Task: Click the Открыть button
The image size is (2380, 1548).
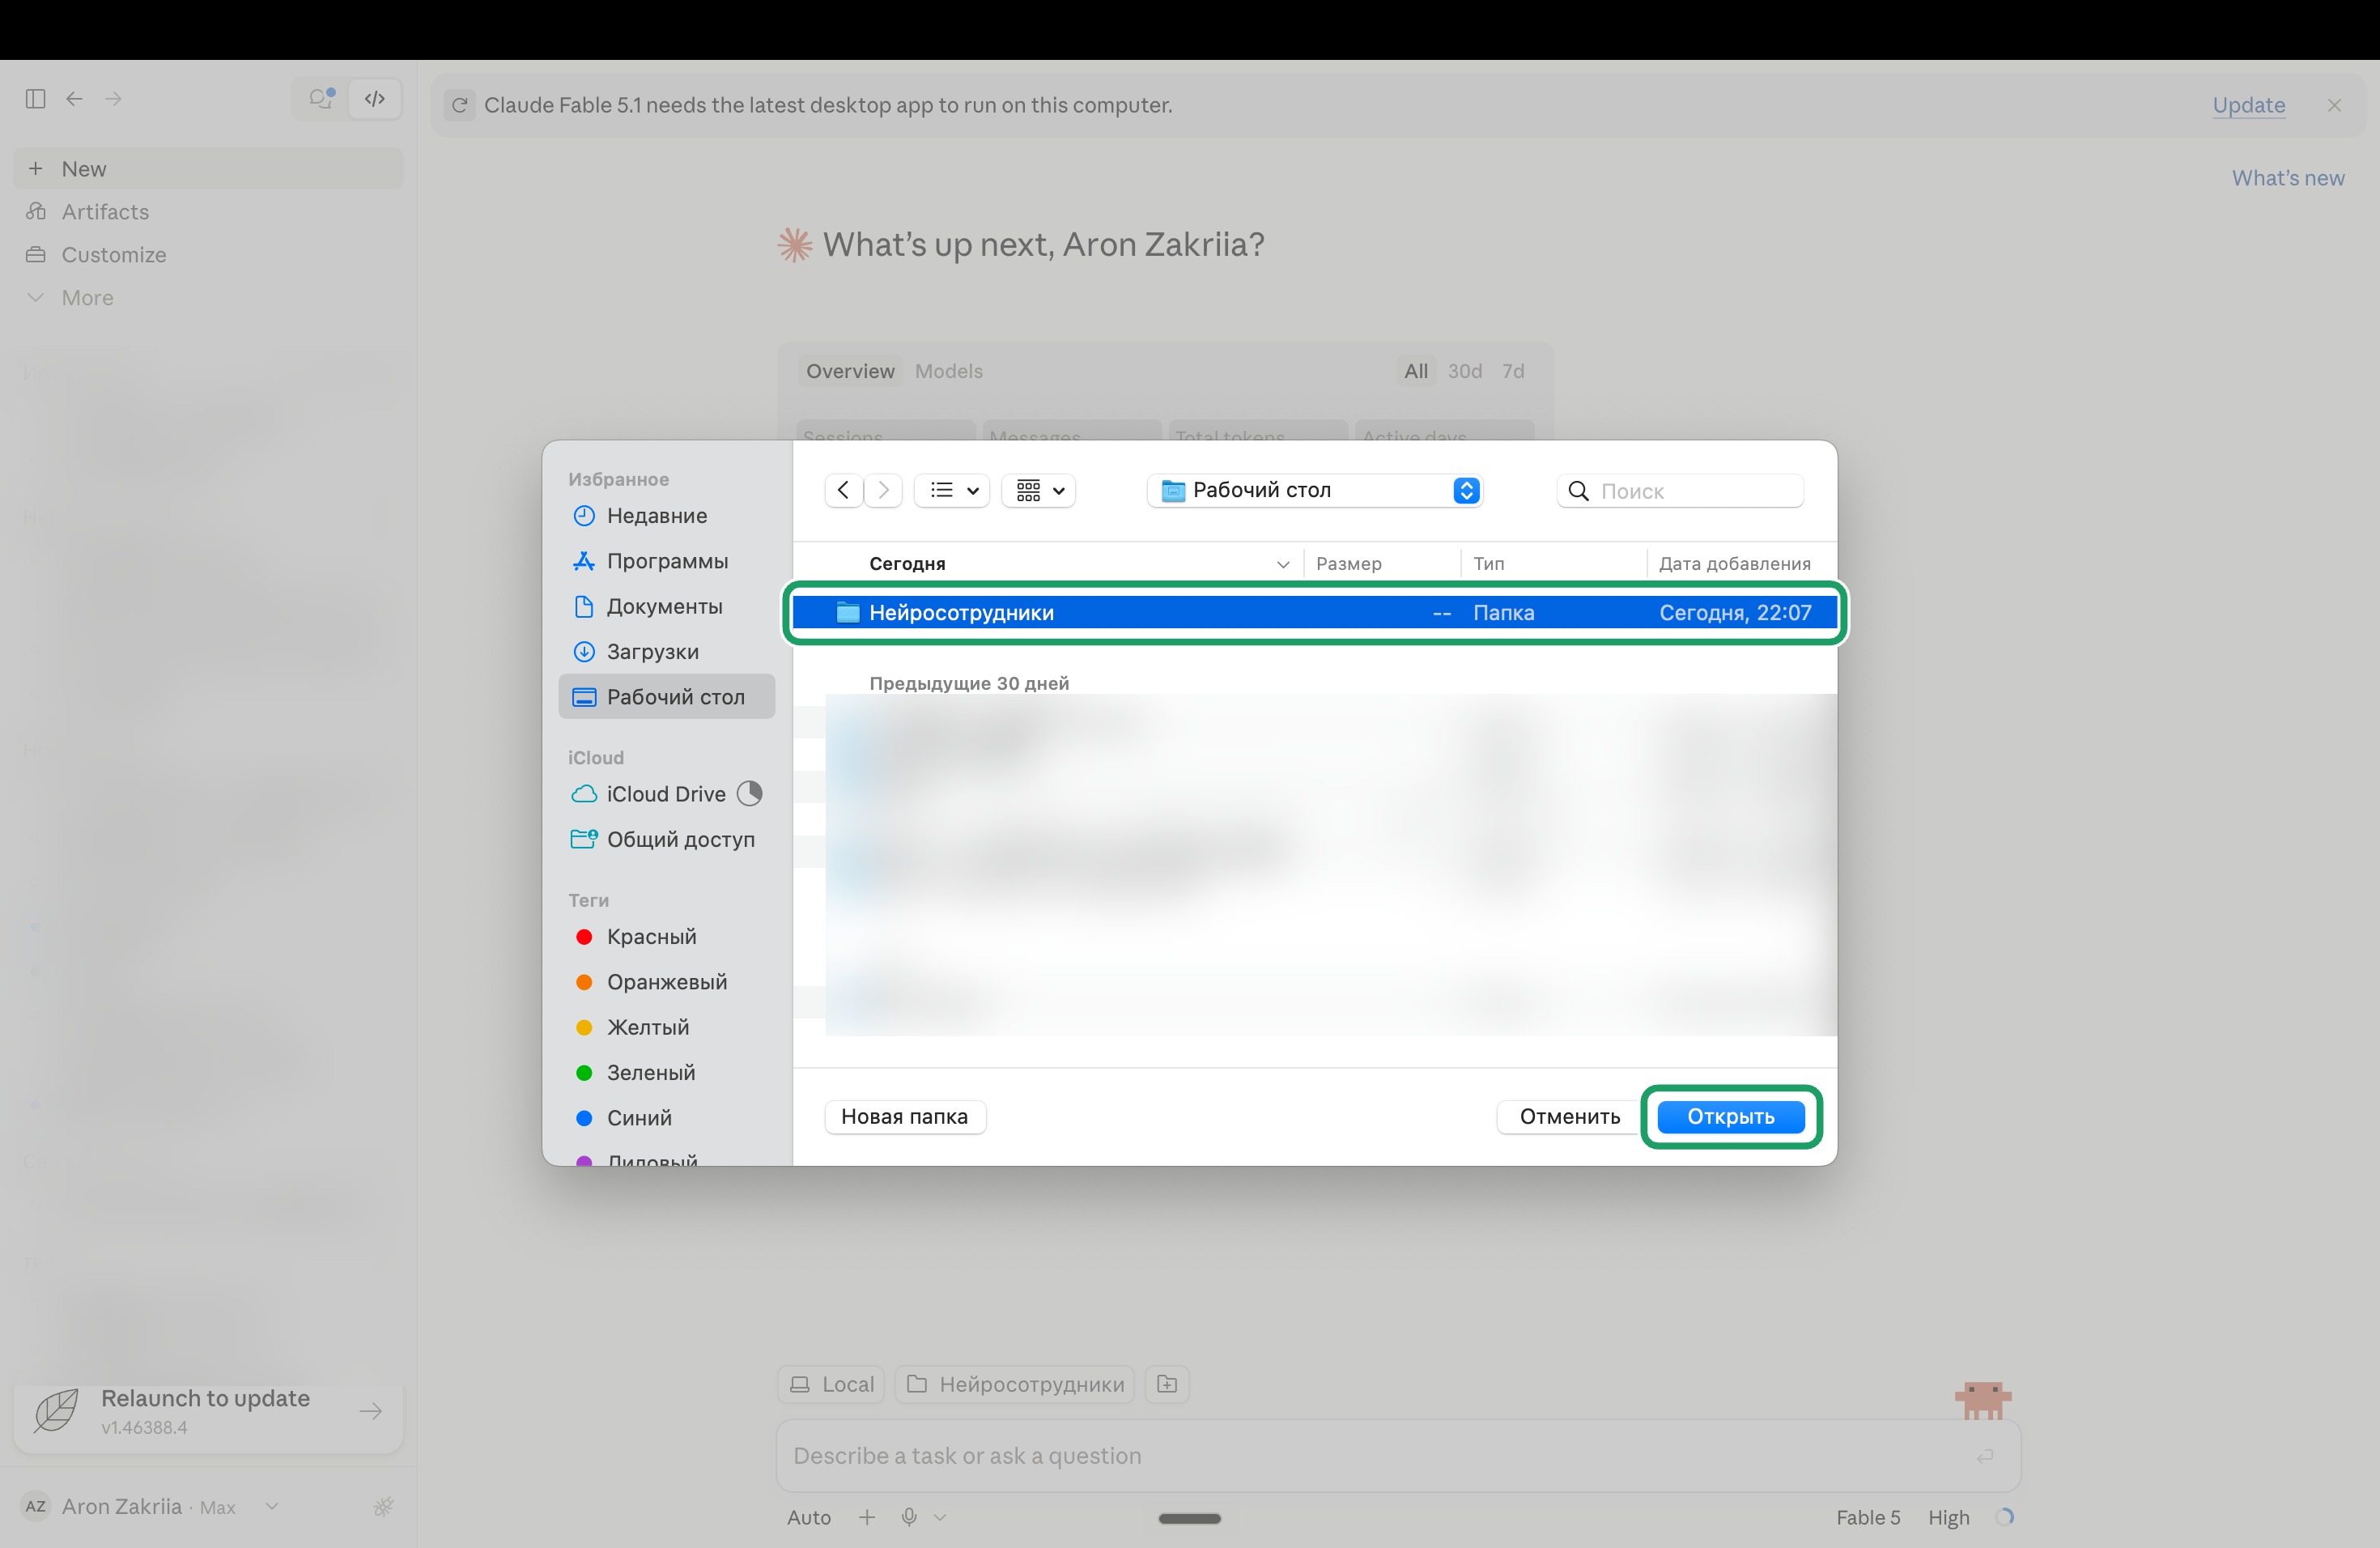Action: [1731, 1116]
